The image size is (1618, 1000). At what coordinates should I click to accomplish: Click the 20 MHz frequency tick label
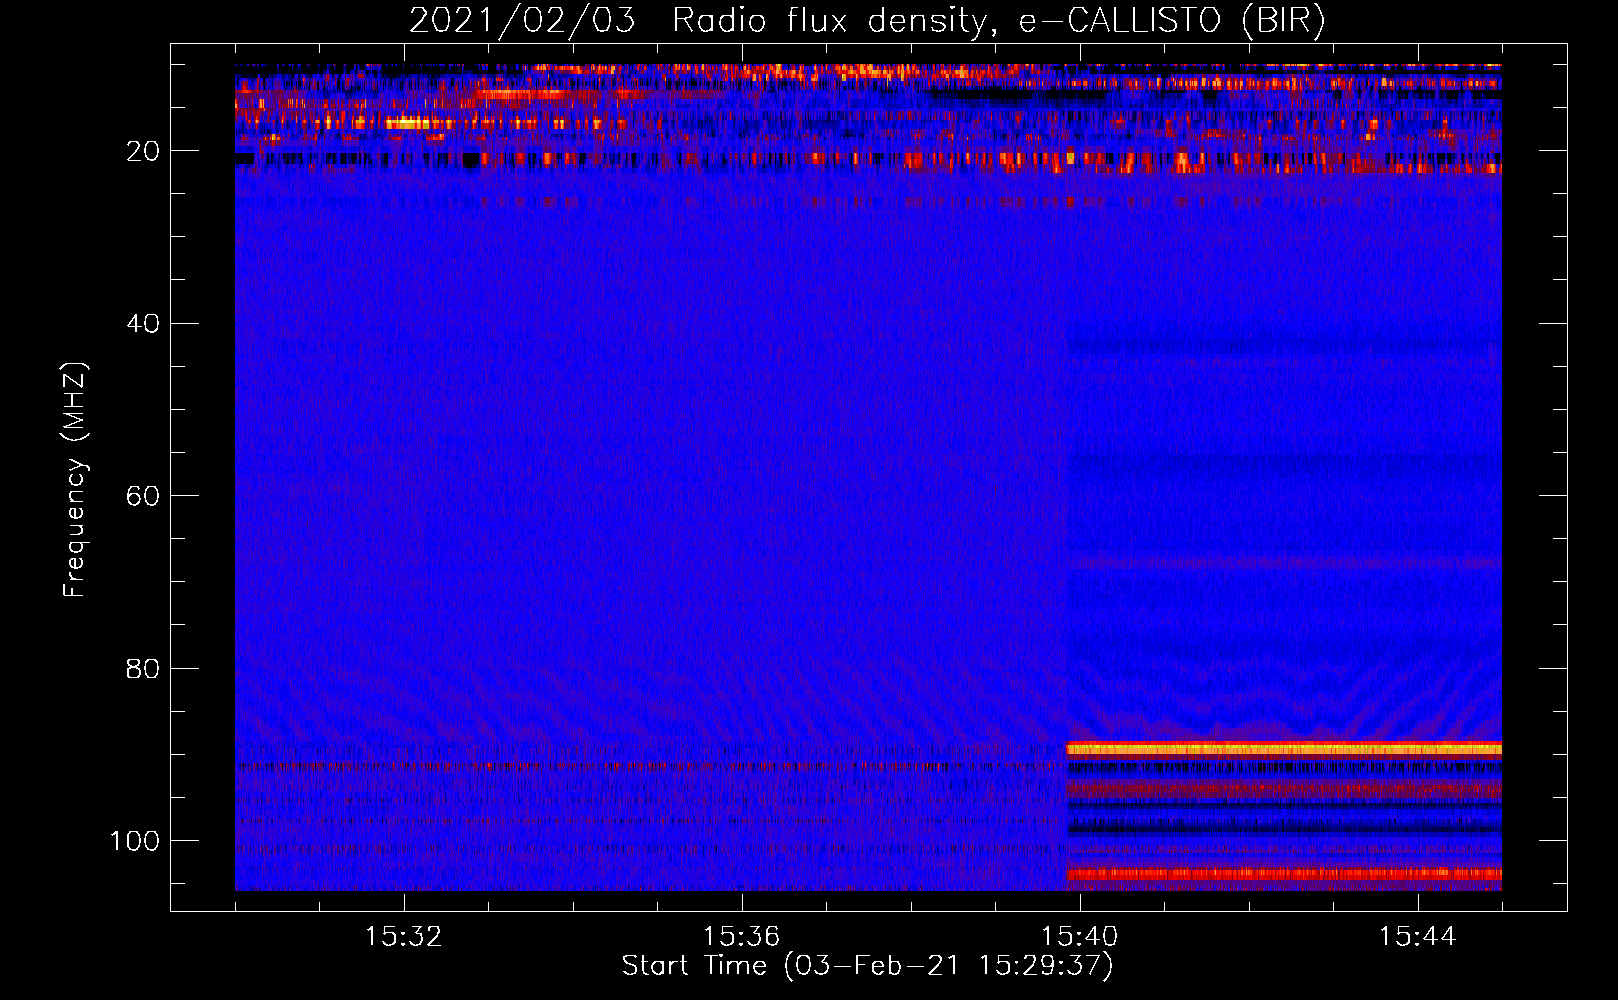click(143, 151)
